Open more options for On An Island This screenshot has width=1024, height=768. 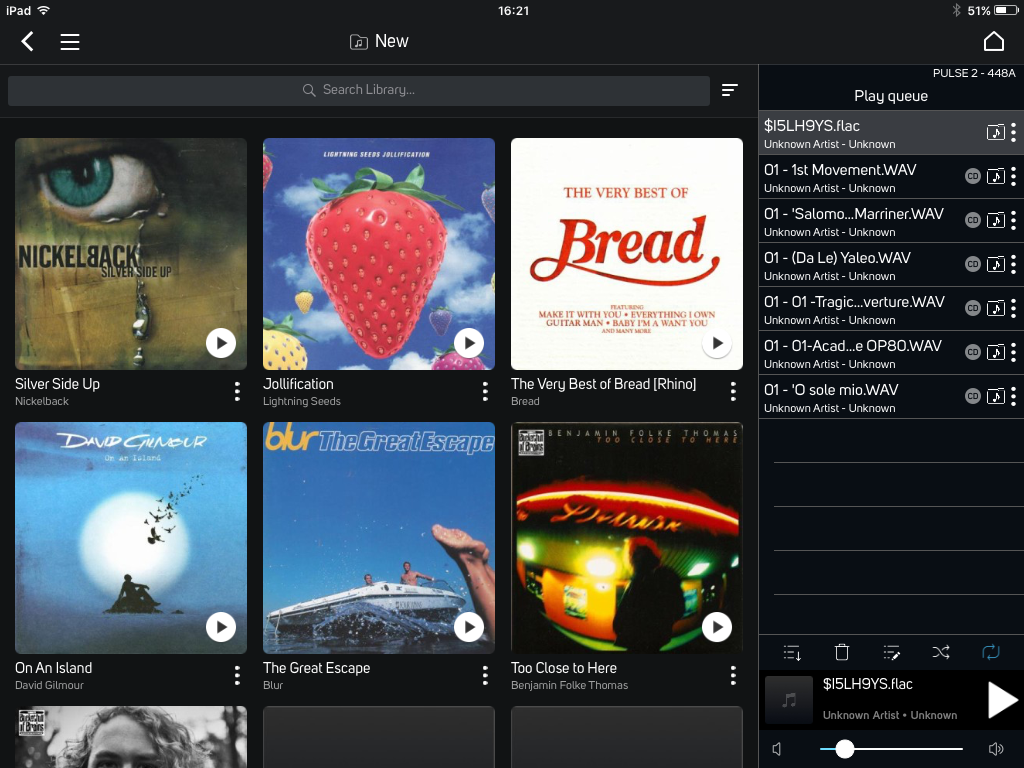point(237,675)
